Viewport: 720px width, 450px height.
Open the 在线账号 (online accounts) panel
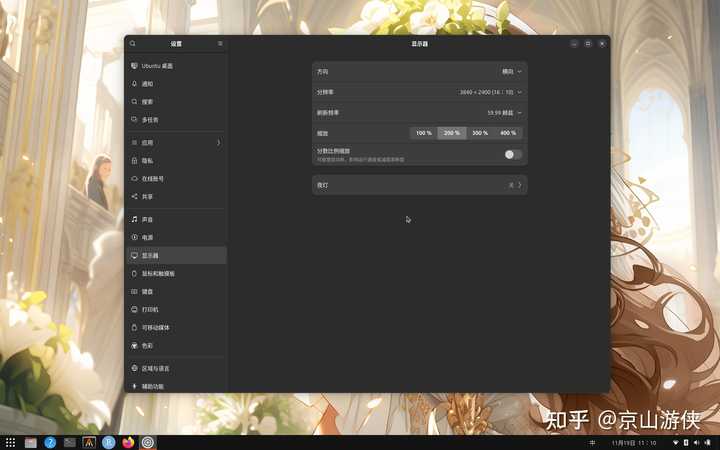[x=177, y=179]
